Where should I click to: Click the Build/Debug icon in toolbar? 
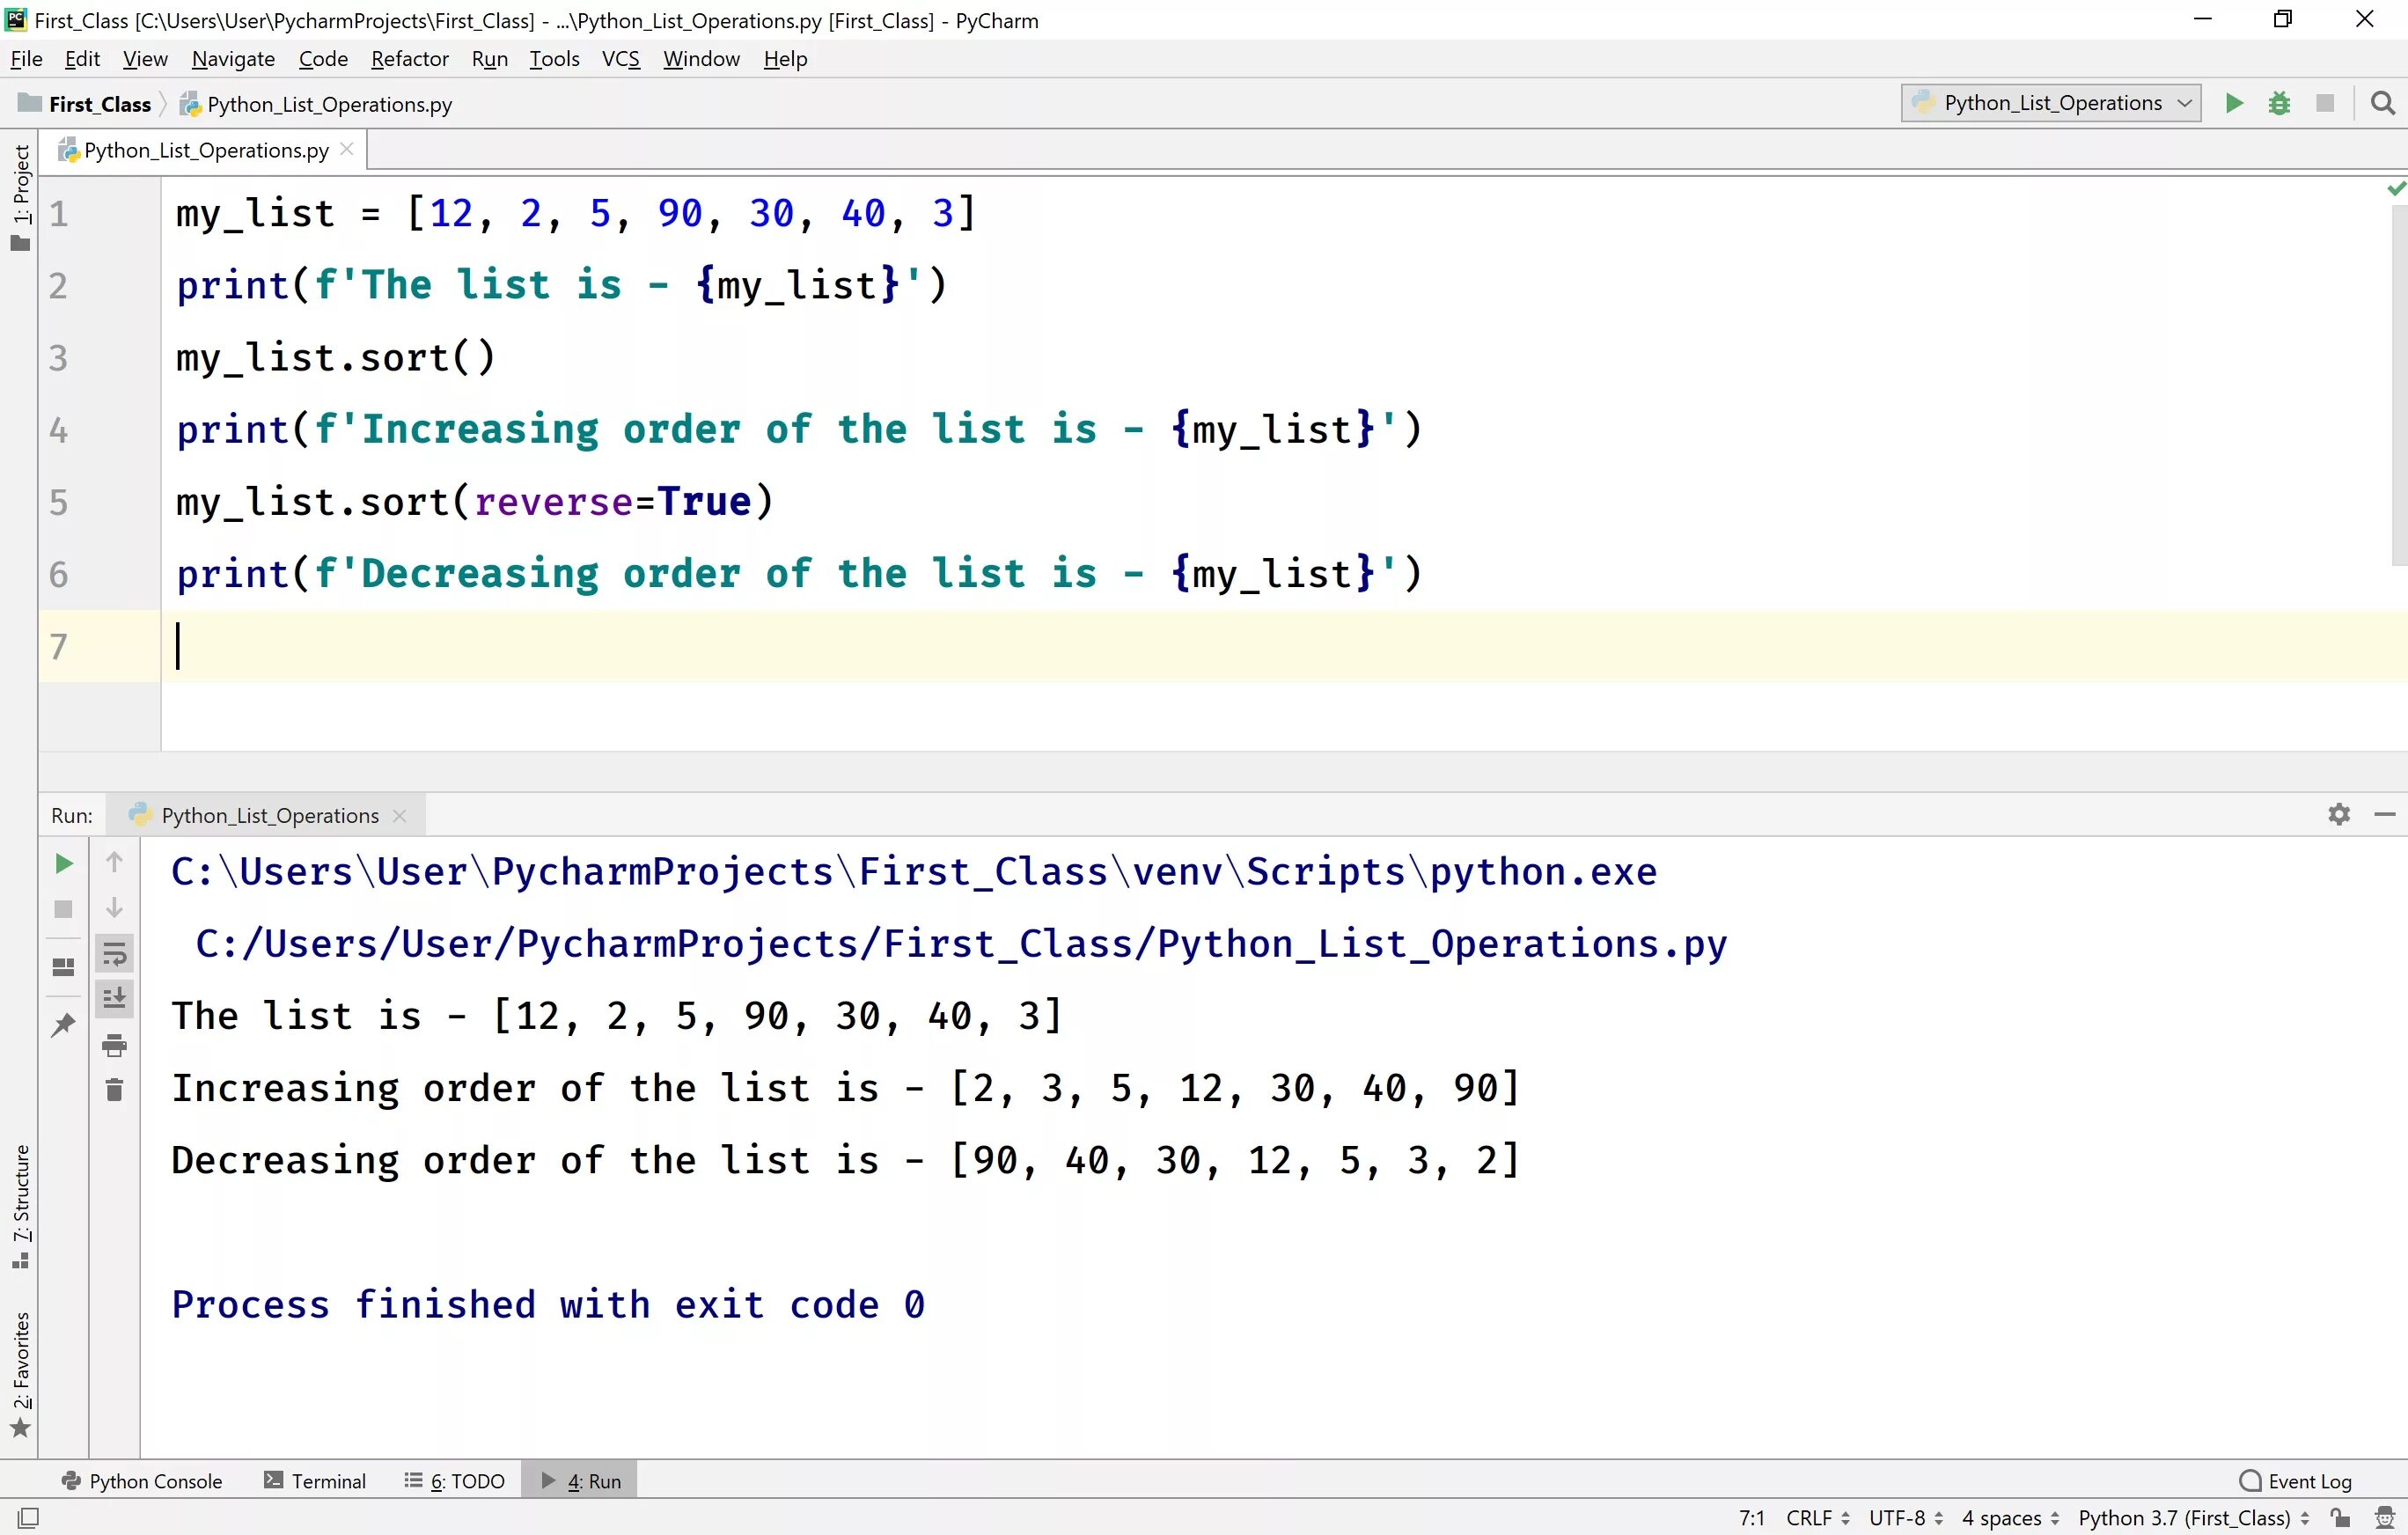(2278, 102)
